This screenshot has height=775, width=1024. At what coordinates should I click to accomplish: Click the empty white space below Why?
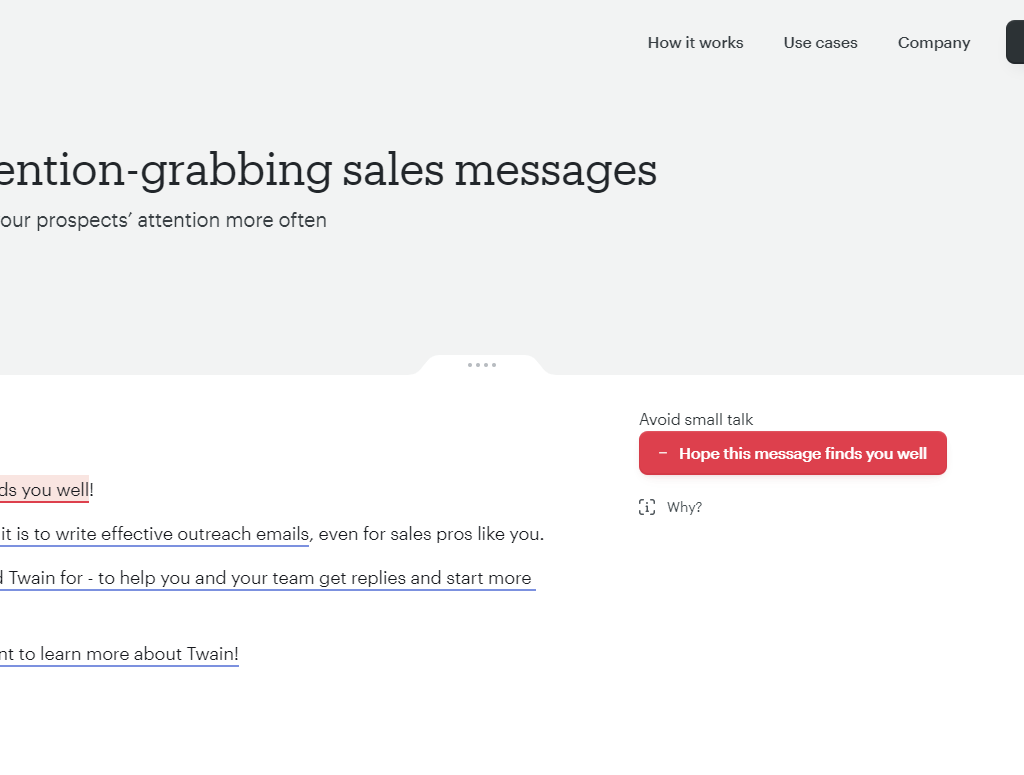790,620
